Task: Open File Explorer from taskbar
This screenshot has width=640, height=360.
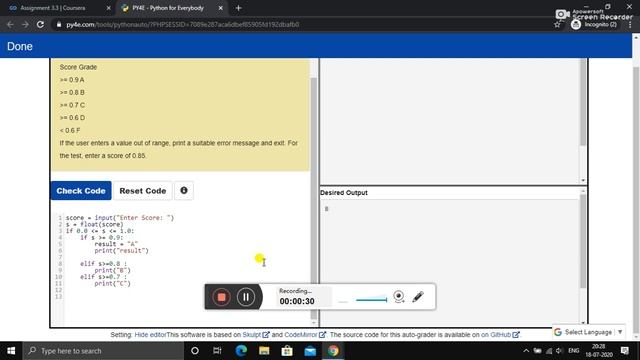Action: coord(264,351)
